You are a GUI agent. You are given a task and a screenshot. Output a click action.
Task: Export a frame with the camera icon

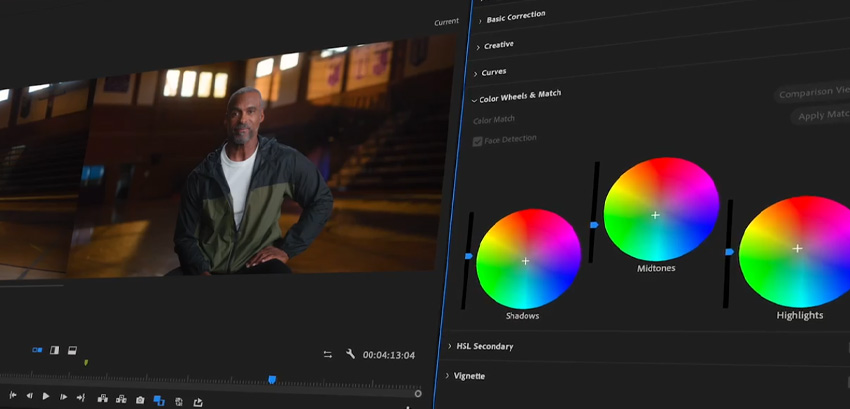click(140, 400)
